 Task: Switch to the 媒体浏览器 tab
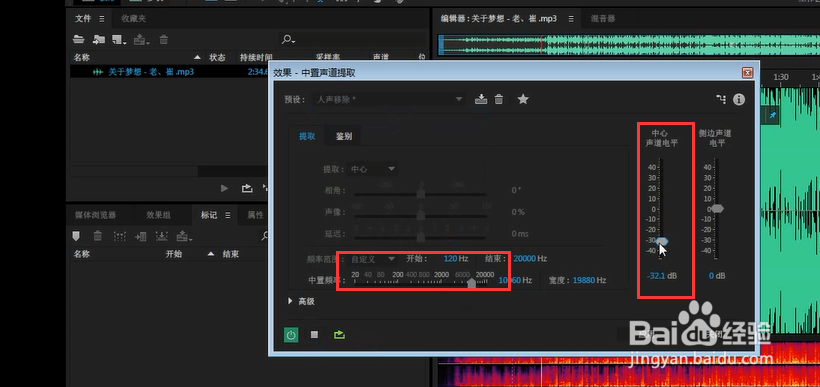[95, 215]
